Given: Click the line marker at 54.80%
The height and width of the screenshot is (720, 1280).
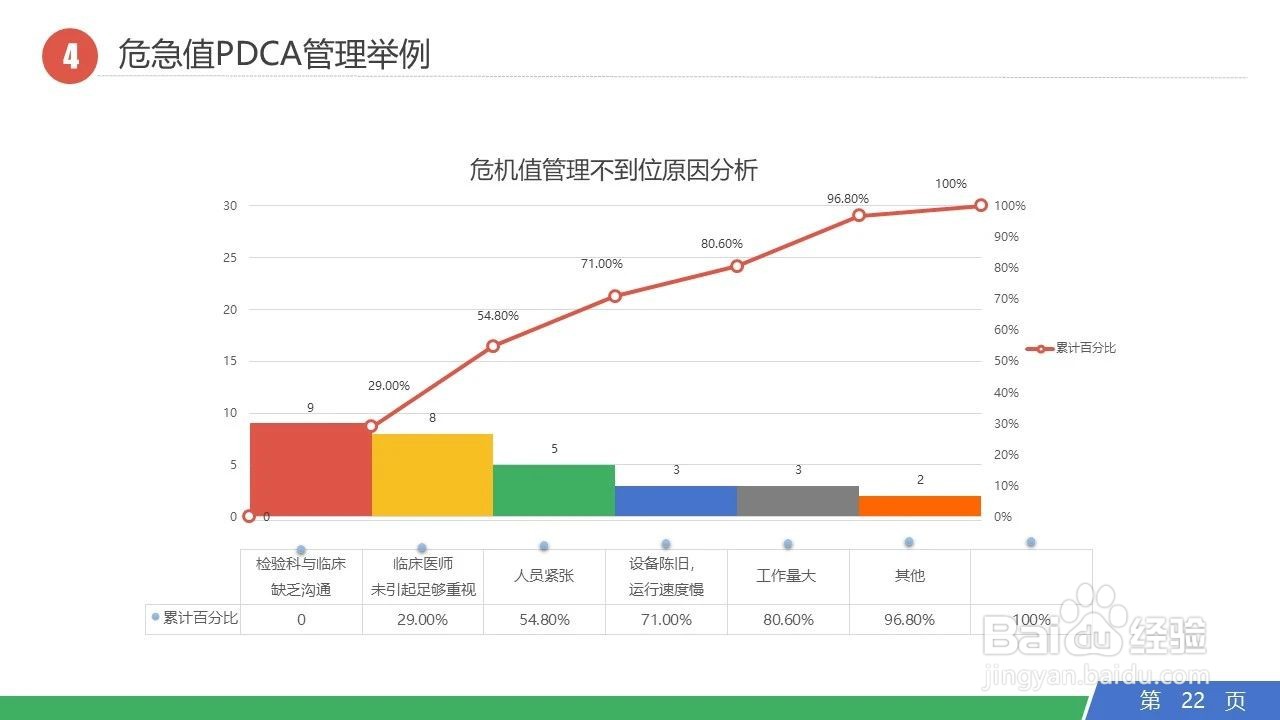Looking at the screenshot, I should coord(492,346).
